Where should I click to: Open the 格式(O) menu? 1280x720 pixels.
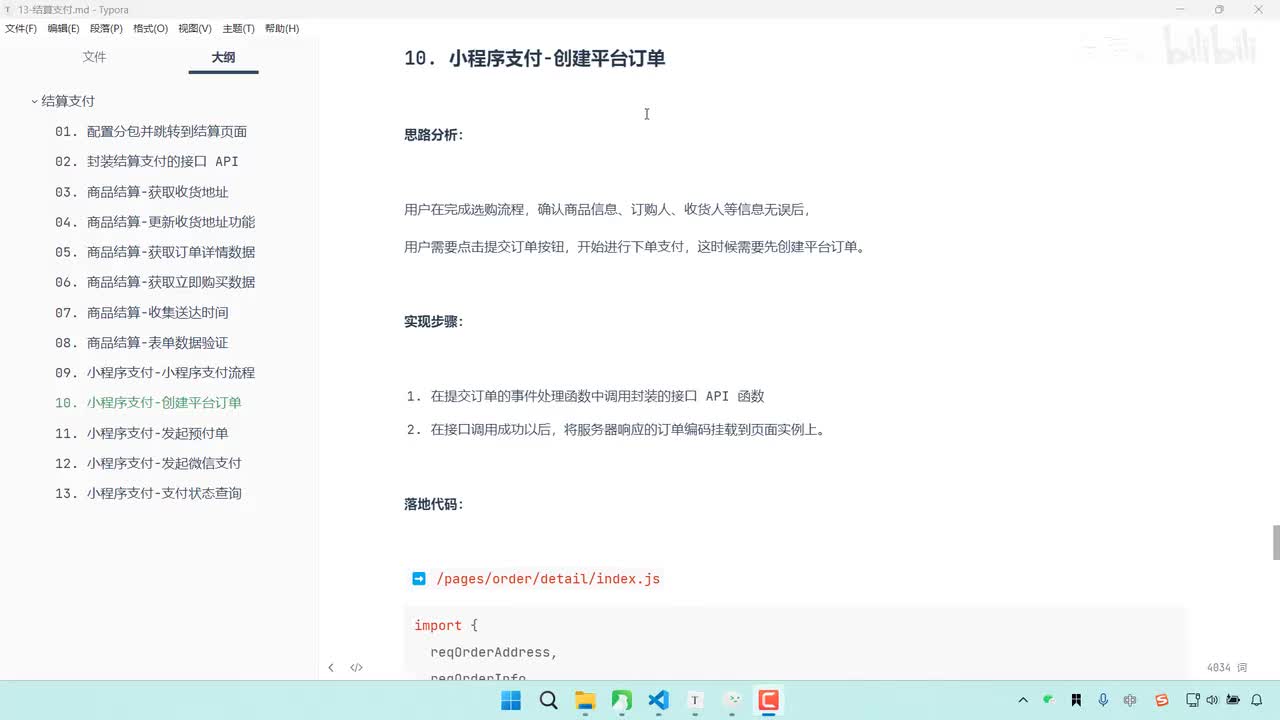click(x=150, y=29)
